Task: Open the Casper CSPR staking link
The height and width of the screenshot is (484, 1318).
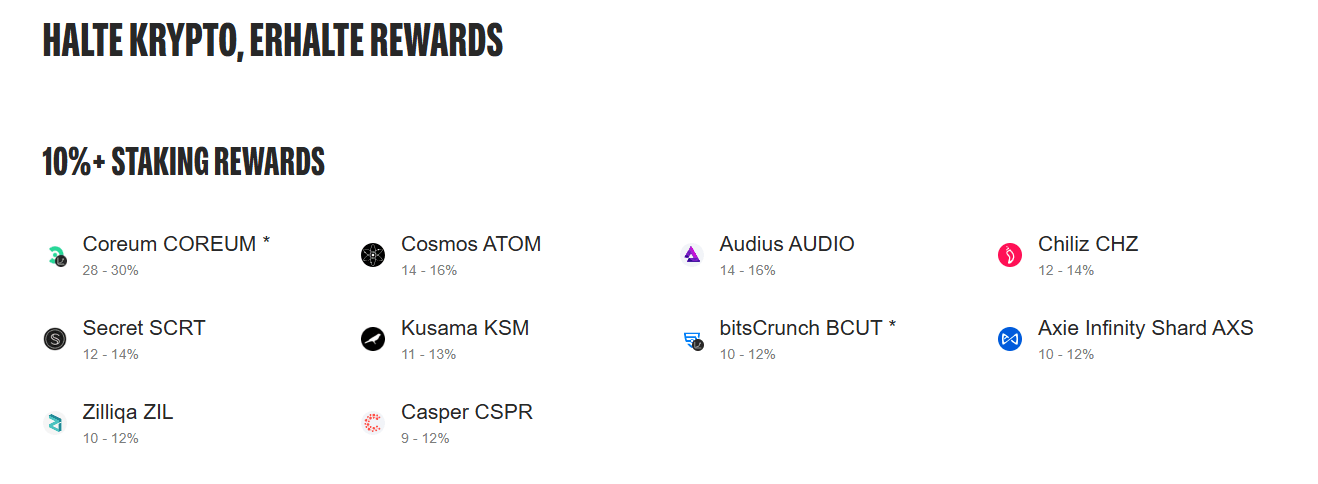Action: (467, 412)
